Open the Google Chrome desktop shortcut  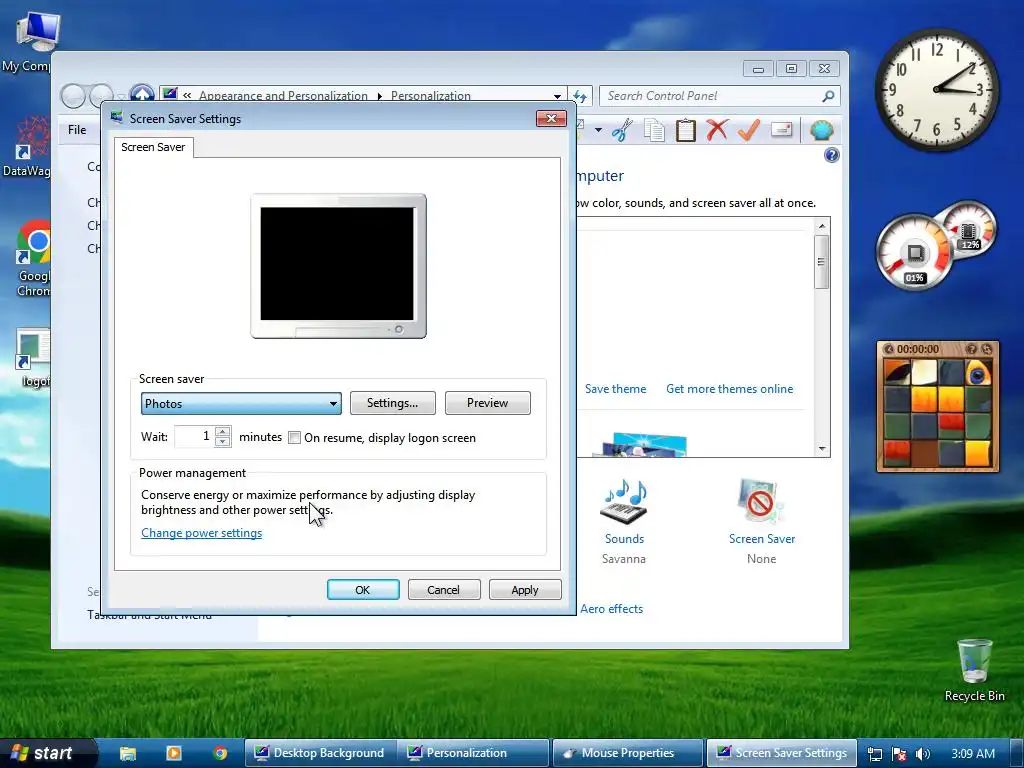tap(34, 259)
